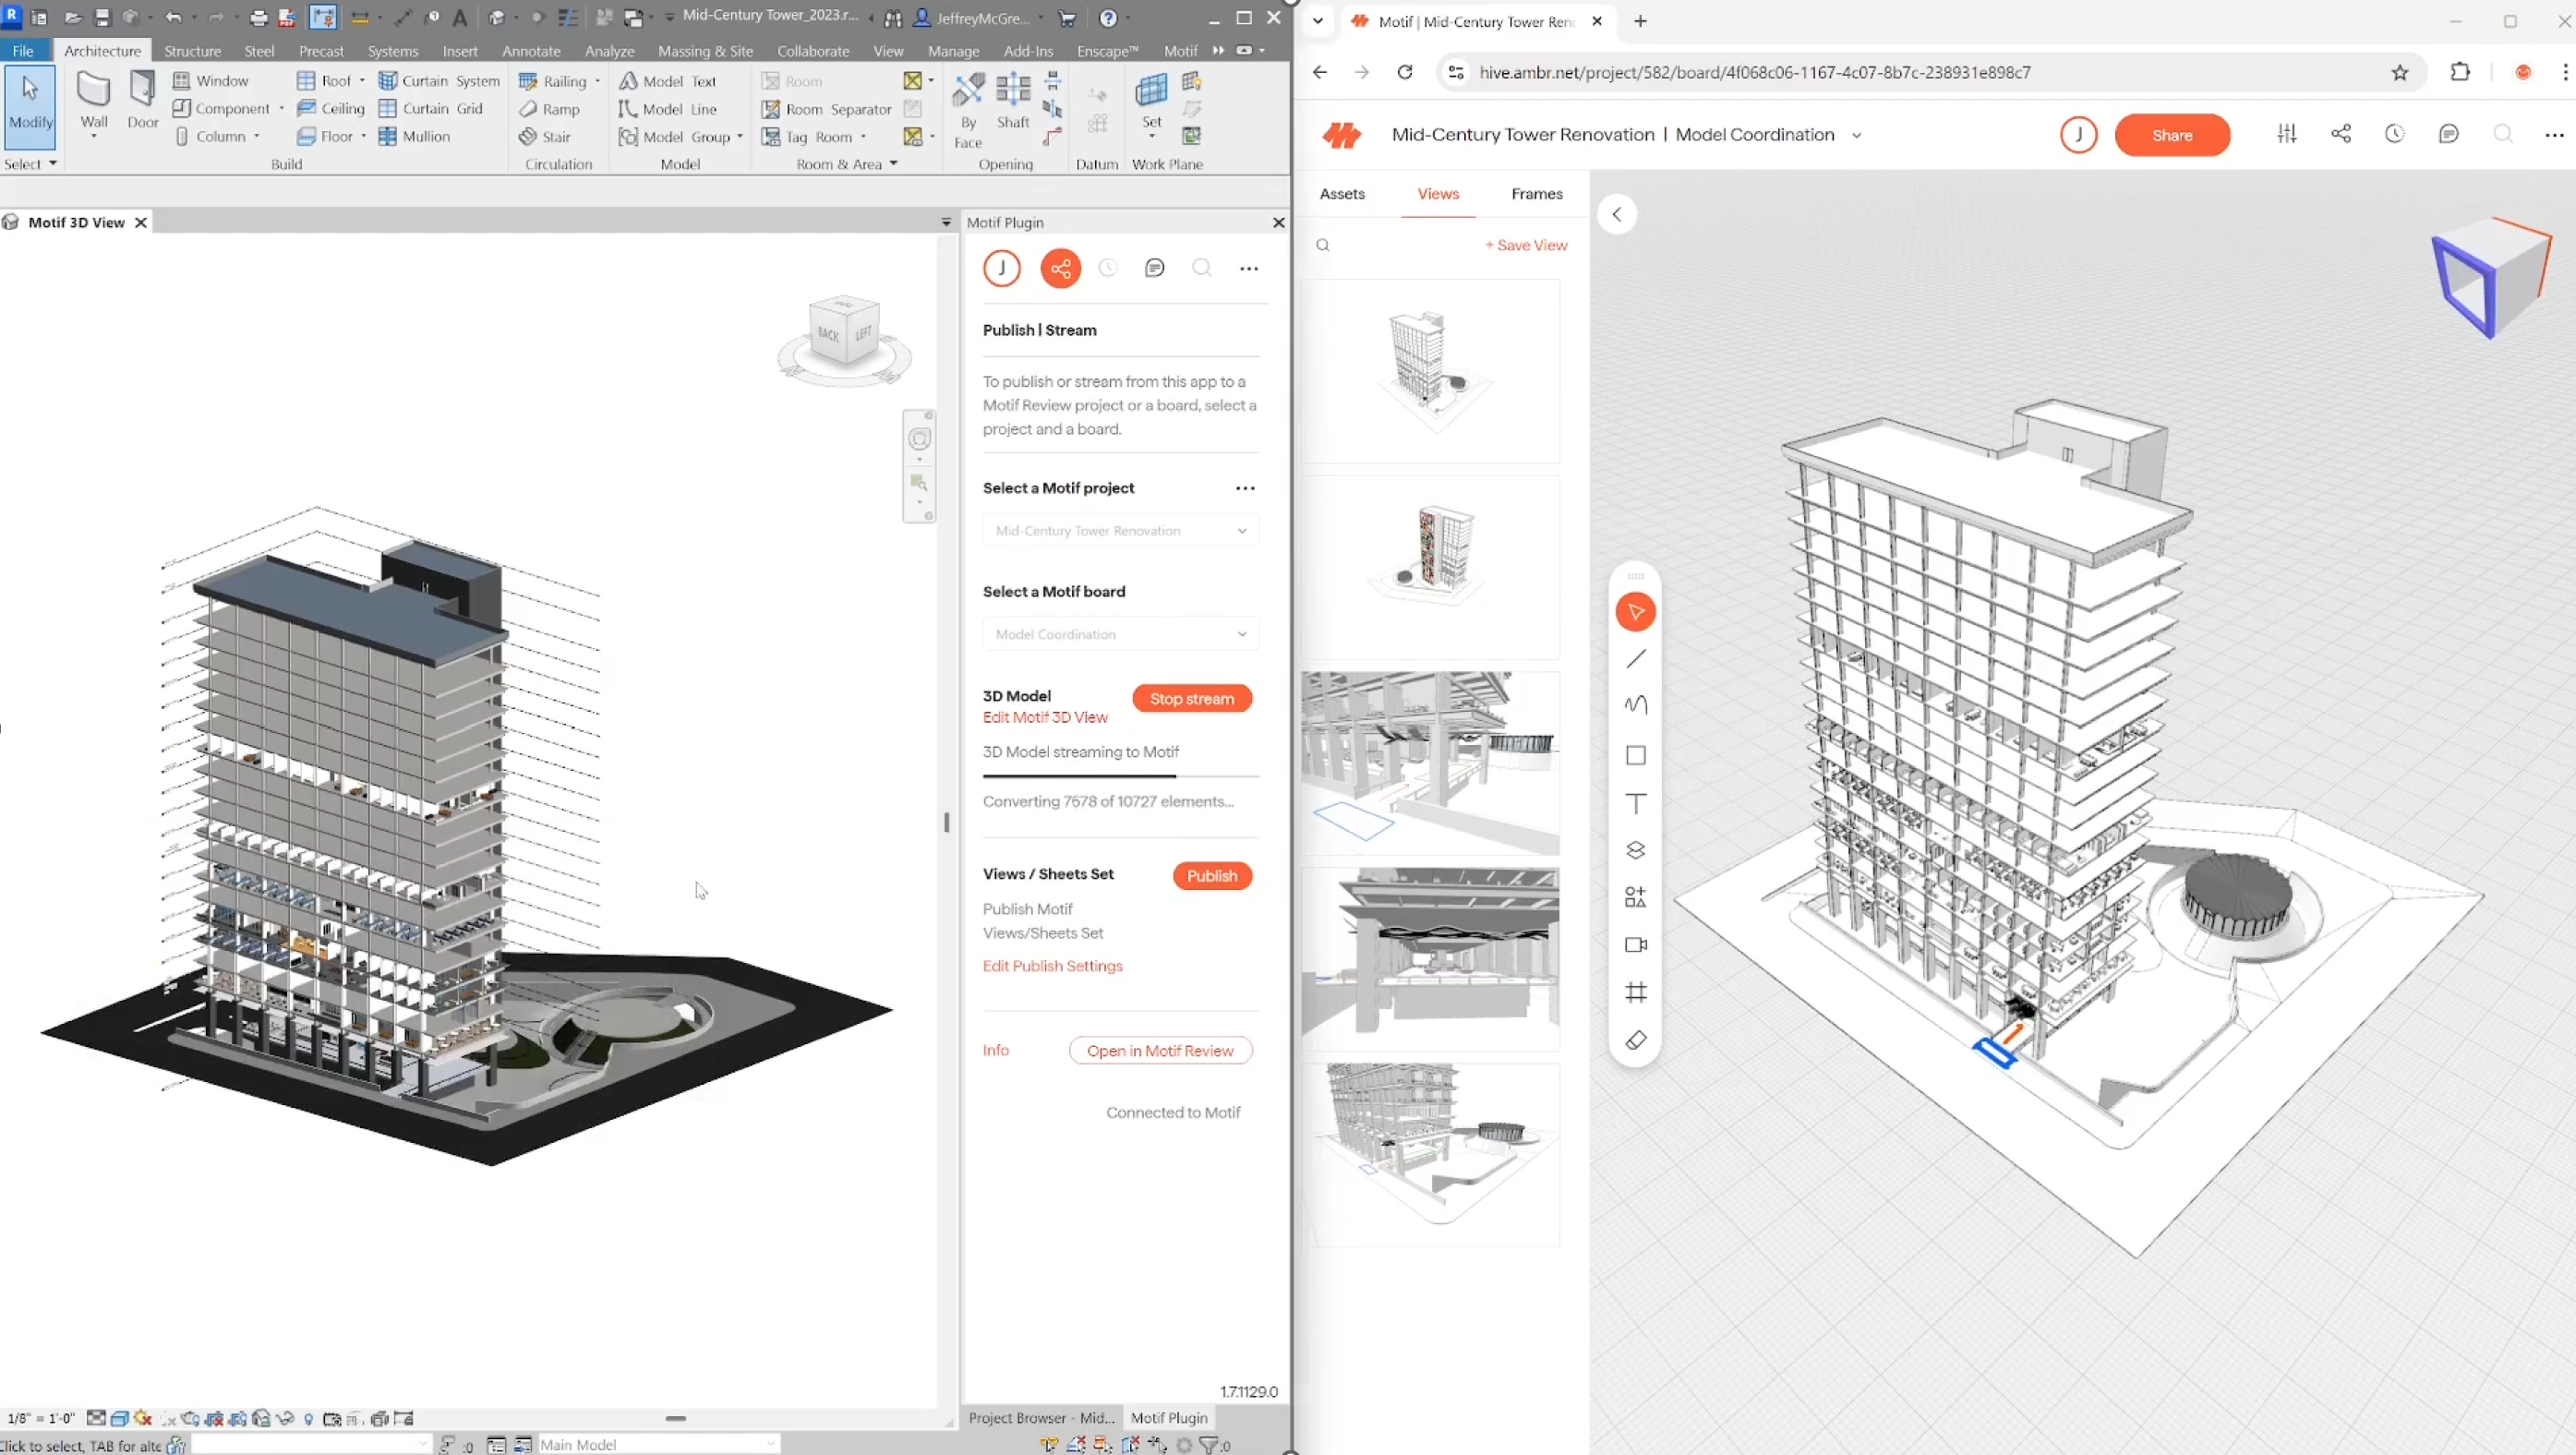Activate the Modify selection tool
Screen dimensions: 2576x1455
(30, 102)
